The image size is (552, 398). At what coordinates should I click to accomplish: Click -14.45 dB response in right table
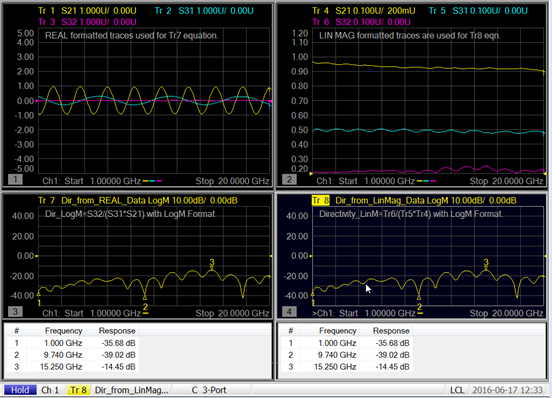[x=393, y=367]
